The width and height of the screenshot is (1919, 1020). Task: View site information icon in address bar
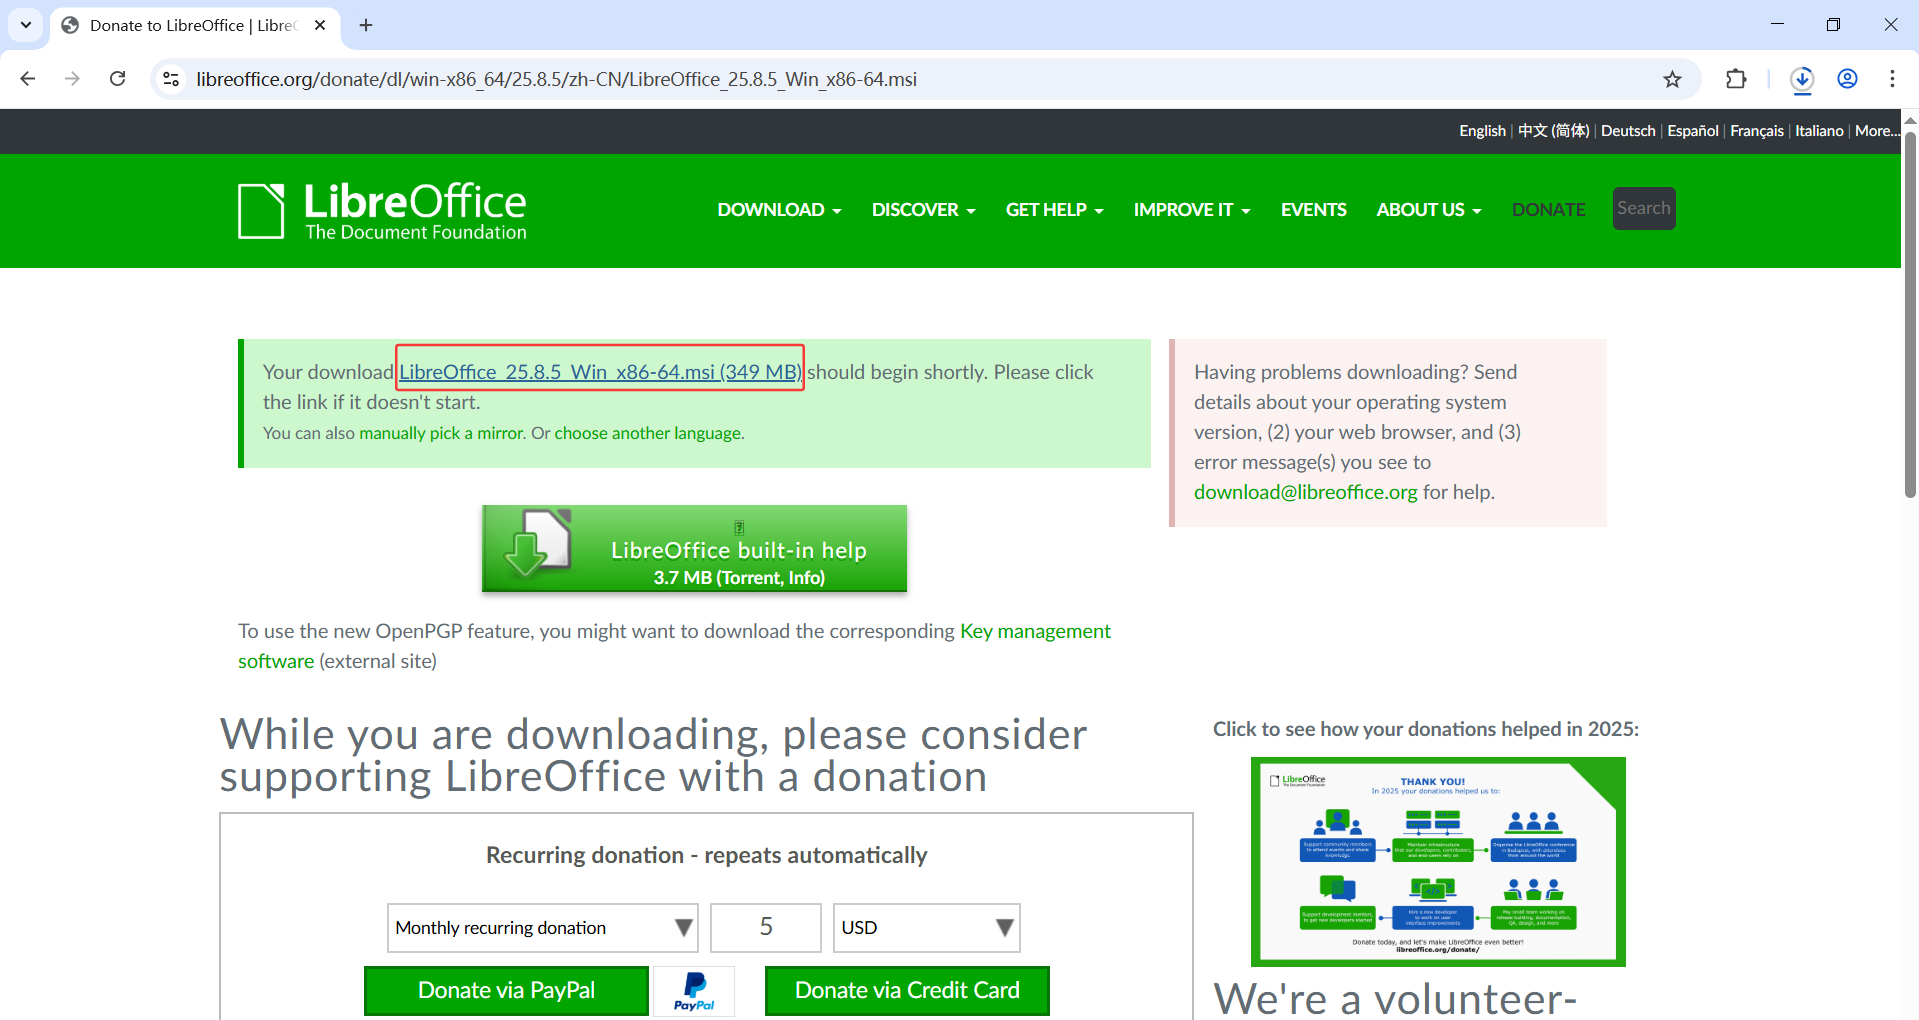[x=171, y=79]
